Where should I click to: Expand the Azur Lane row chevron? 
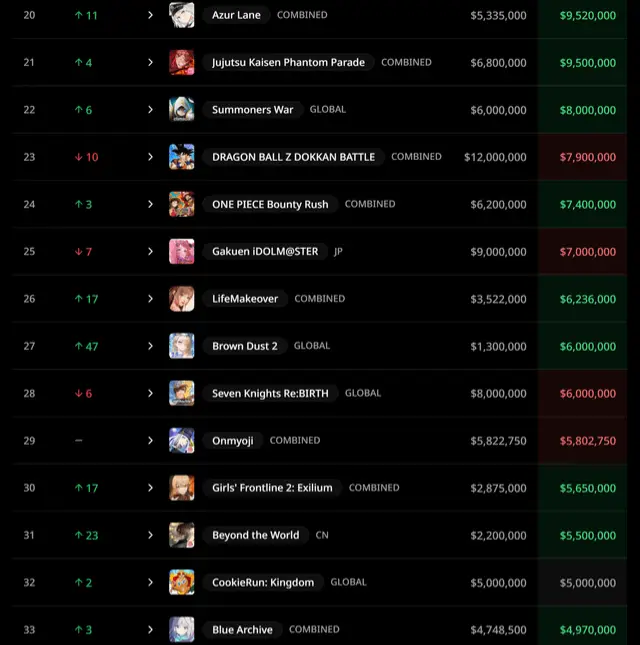point(150,15)
